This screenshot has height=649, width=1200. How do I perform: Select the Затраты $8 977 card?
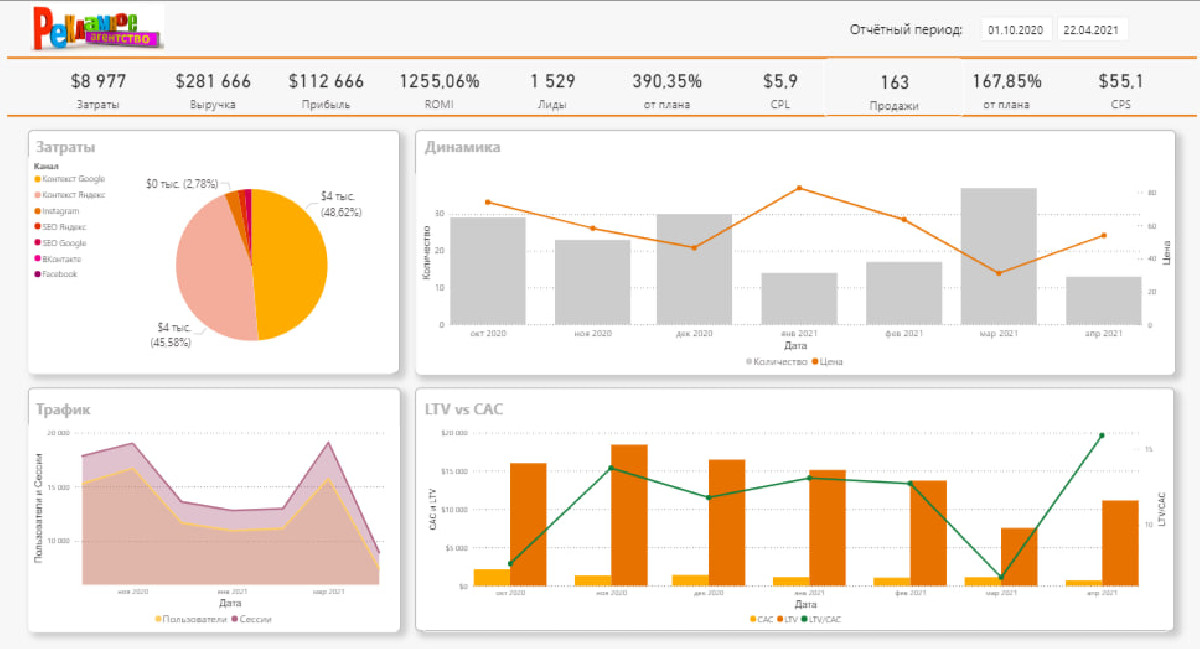(x=98, y=89)
